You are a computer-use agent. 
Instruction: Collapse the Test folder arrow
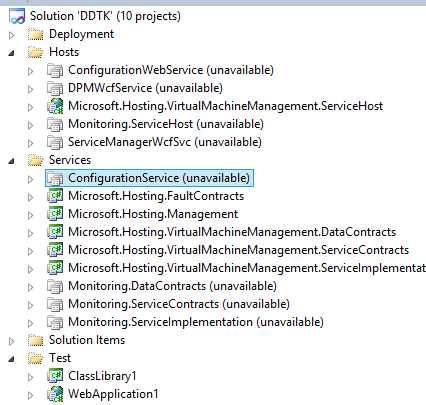click(12, 359)
